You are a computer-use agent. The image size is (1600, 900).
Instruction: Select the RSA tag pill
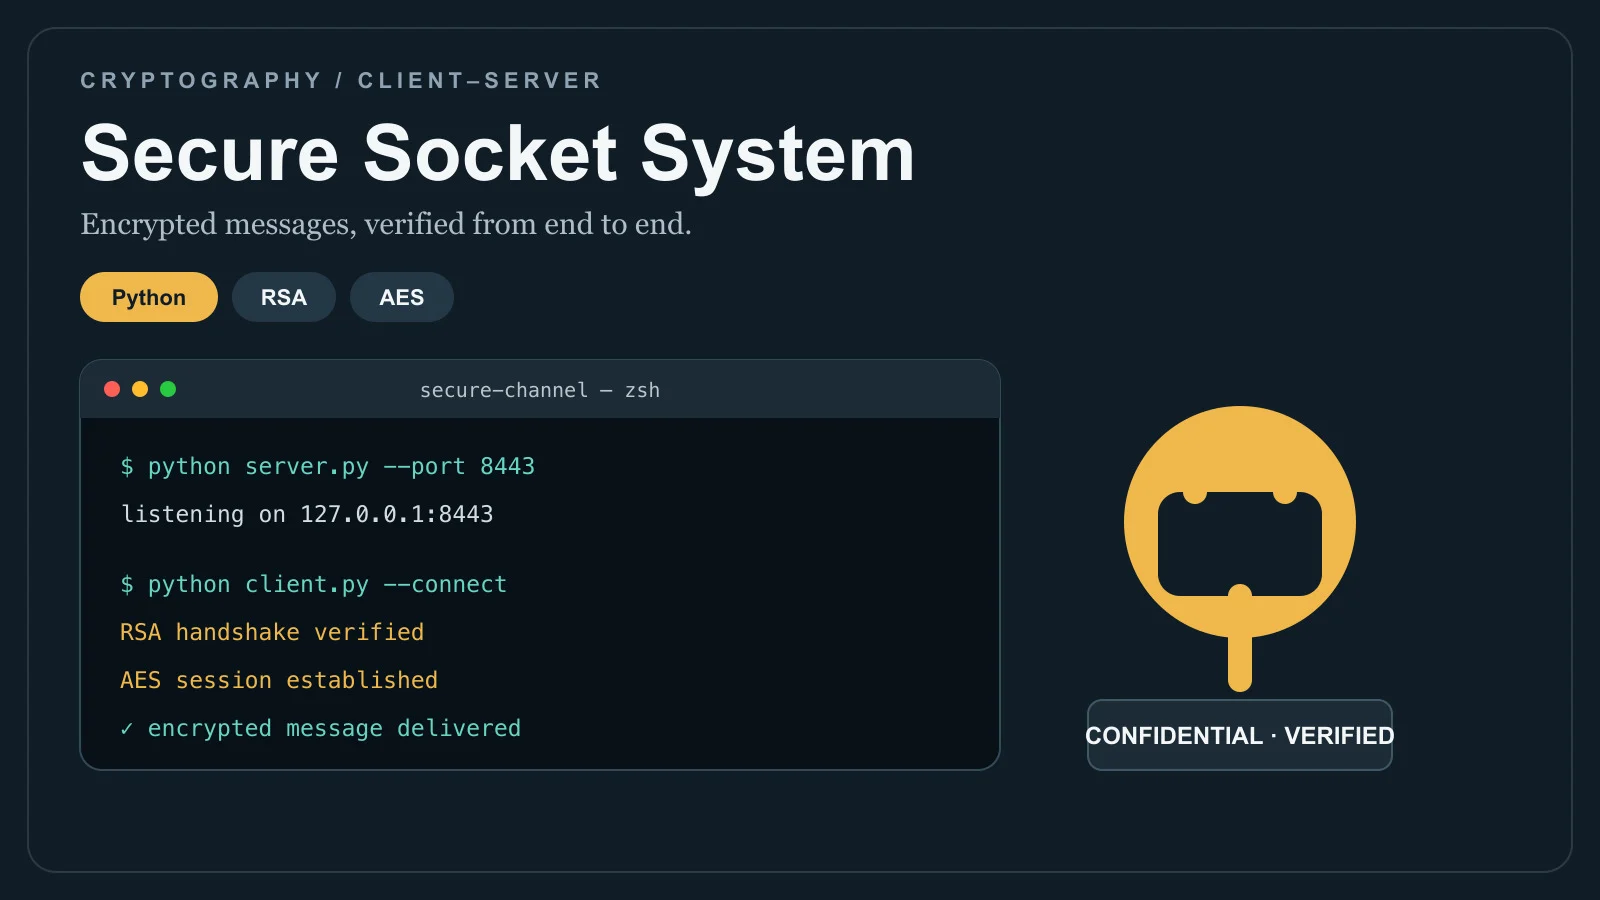tap(284, 297)
